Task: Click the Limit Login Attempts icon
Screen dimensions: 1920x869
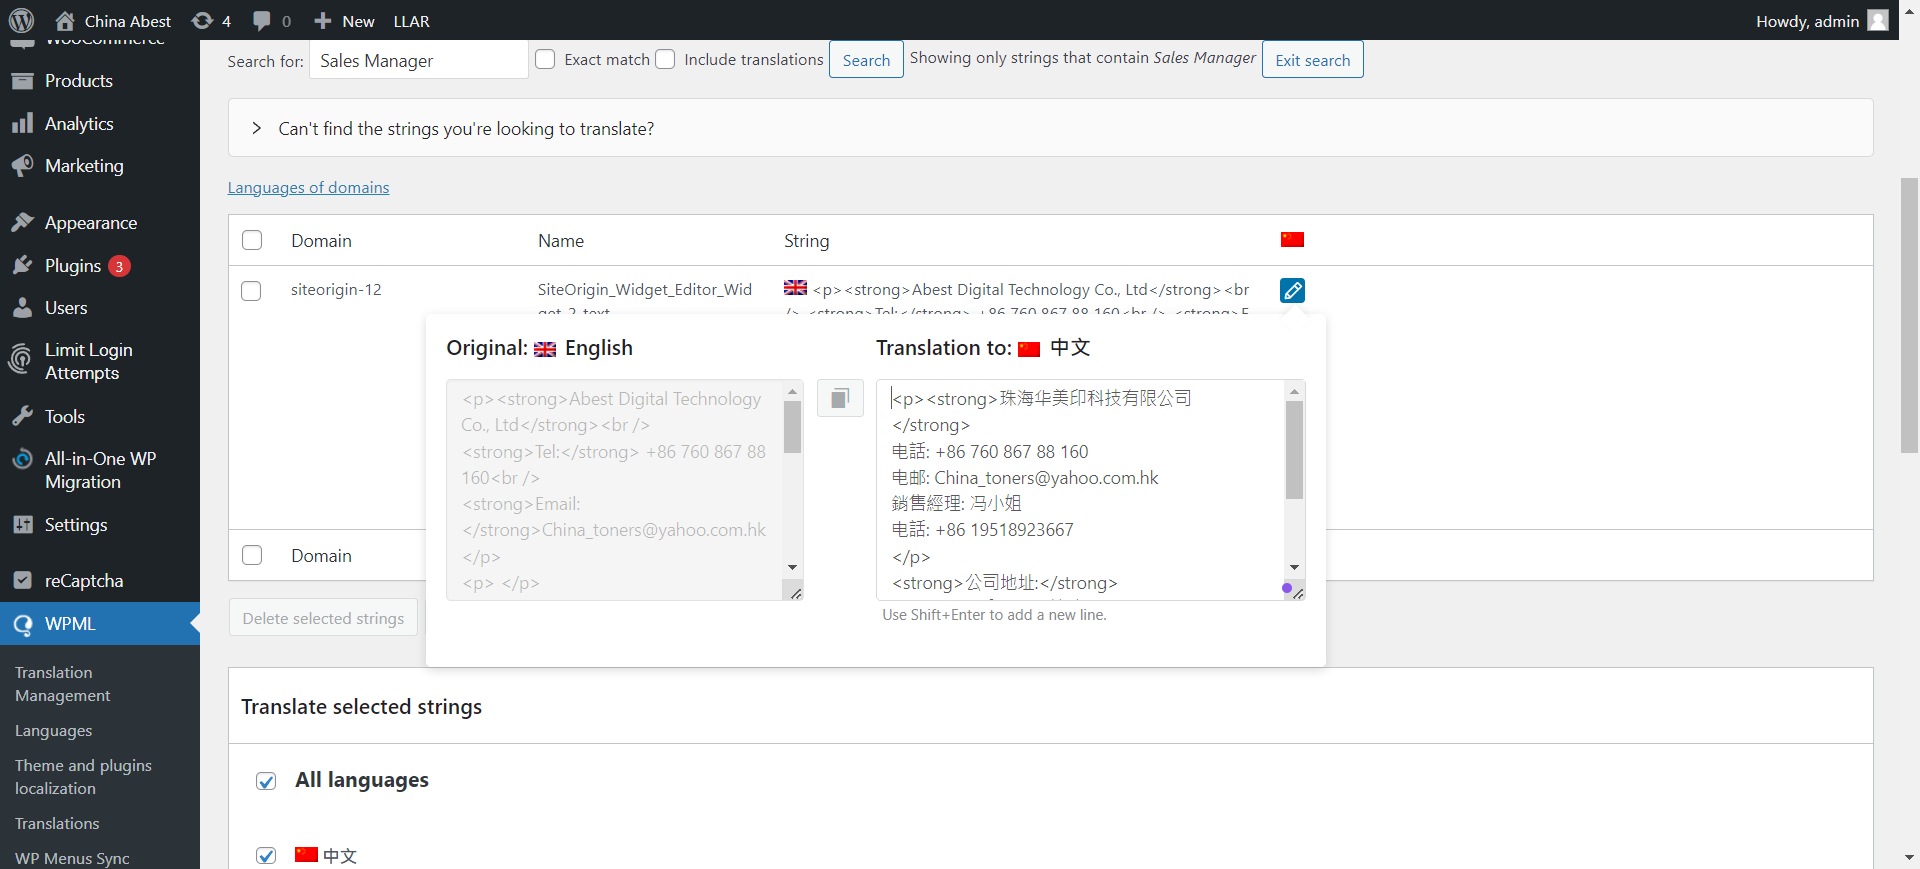Action: 21,360
